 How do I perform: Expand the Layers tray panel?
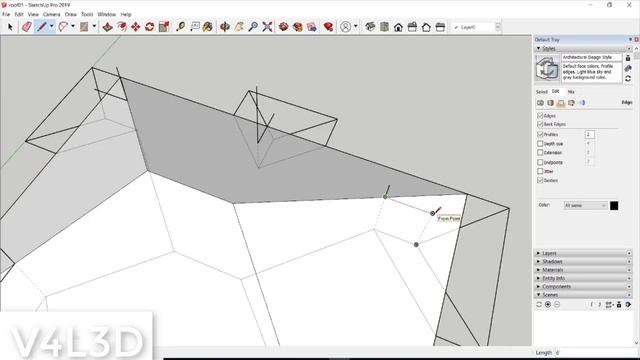tap(583, 253)
